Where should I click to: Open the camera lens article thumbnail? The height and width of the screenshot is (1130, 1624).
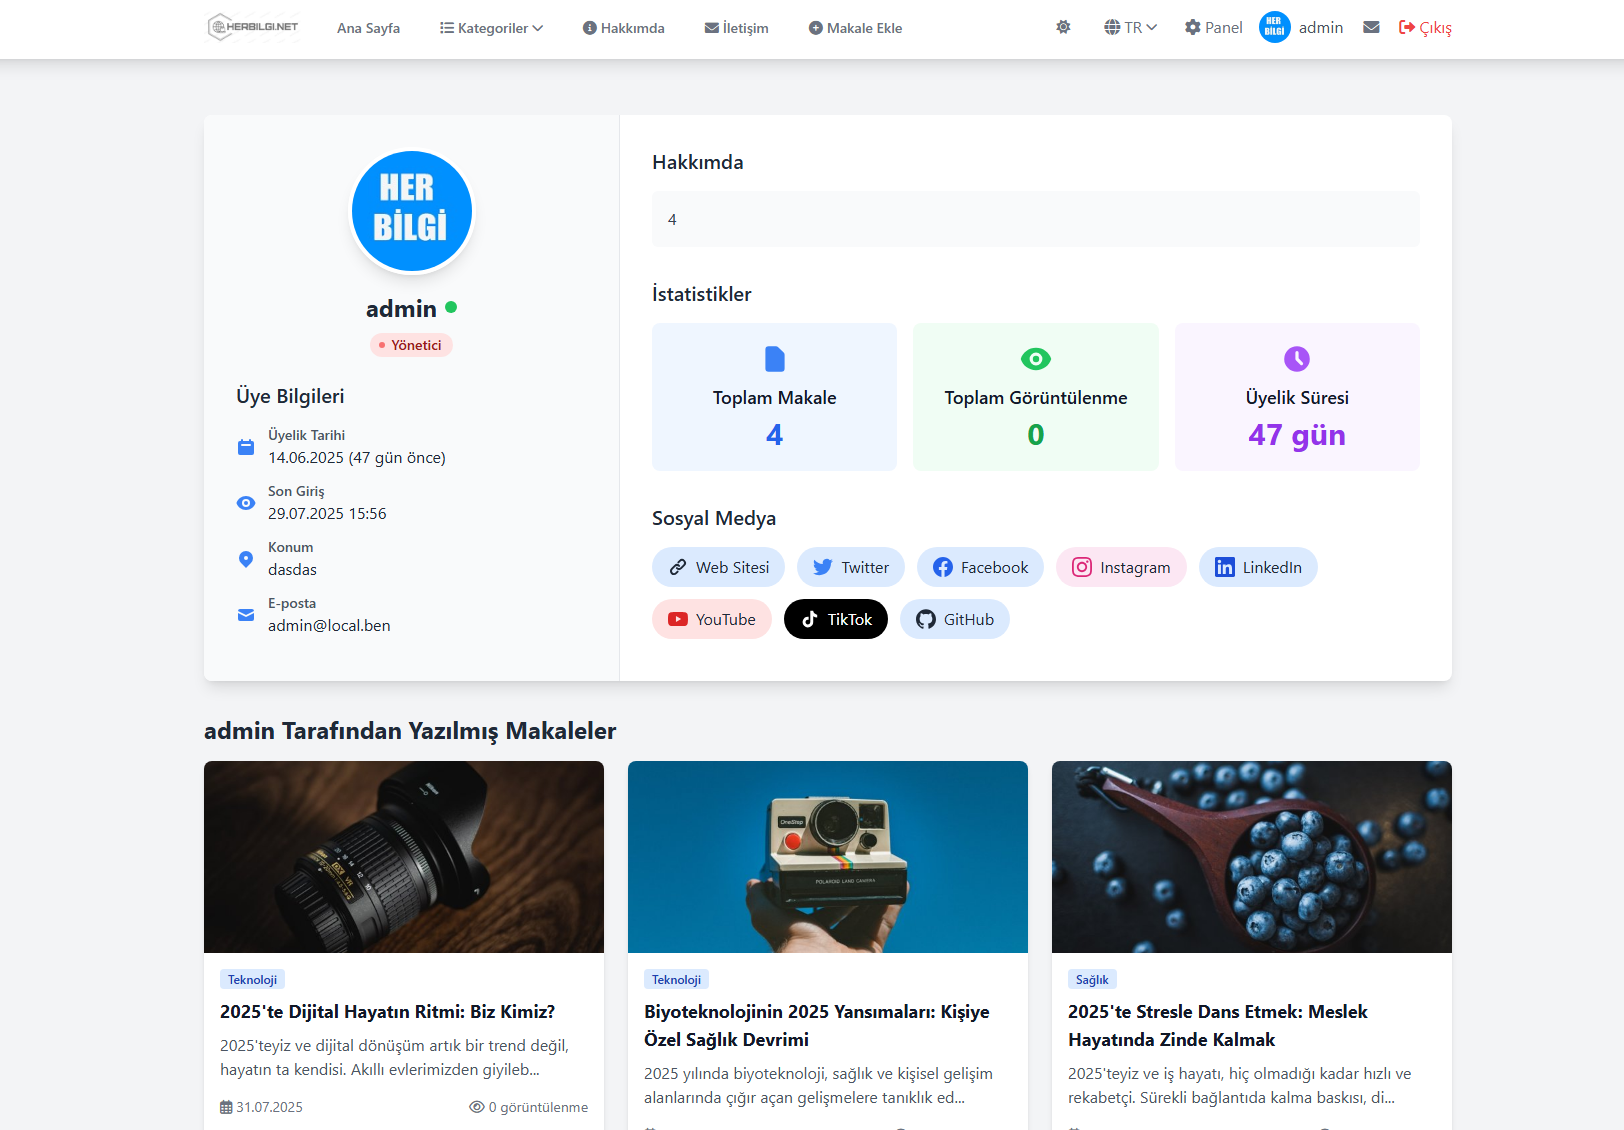[x=404, y=857]
